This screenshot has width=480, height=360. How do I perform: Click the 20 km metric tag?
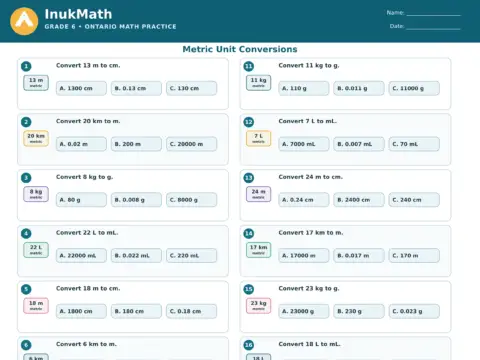pyautogui.click(x=36, y=138)
